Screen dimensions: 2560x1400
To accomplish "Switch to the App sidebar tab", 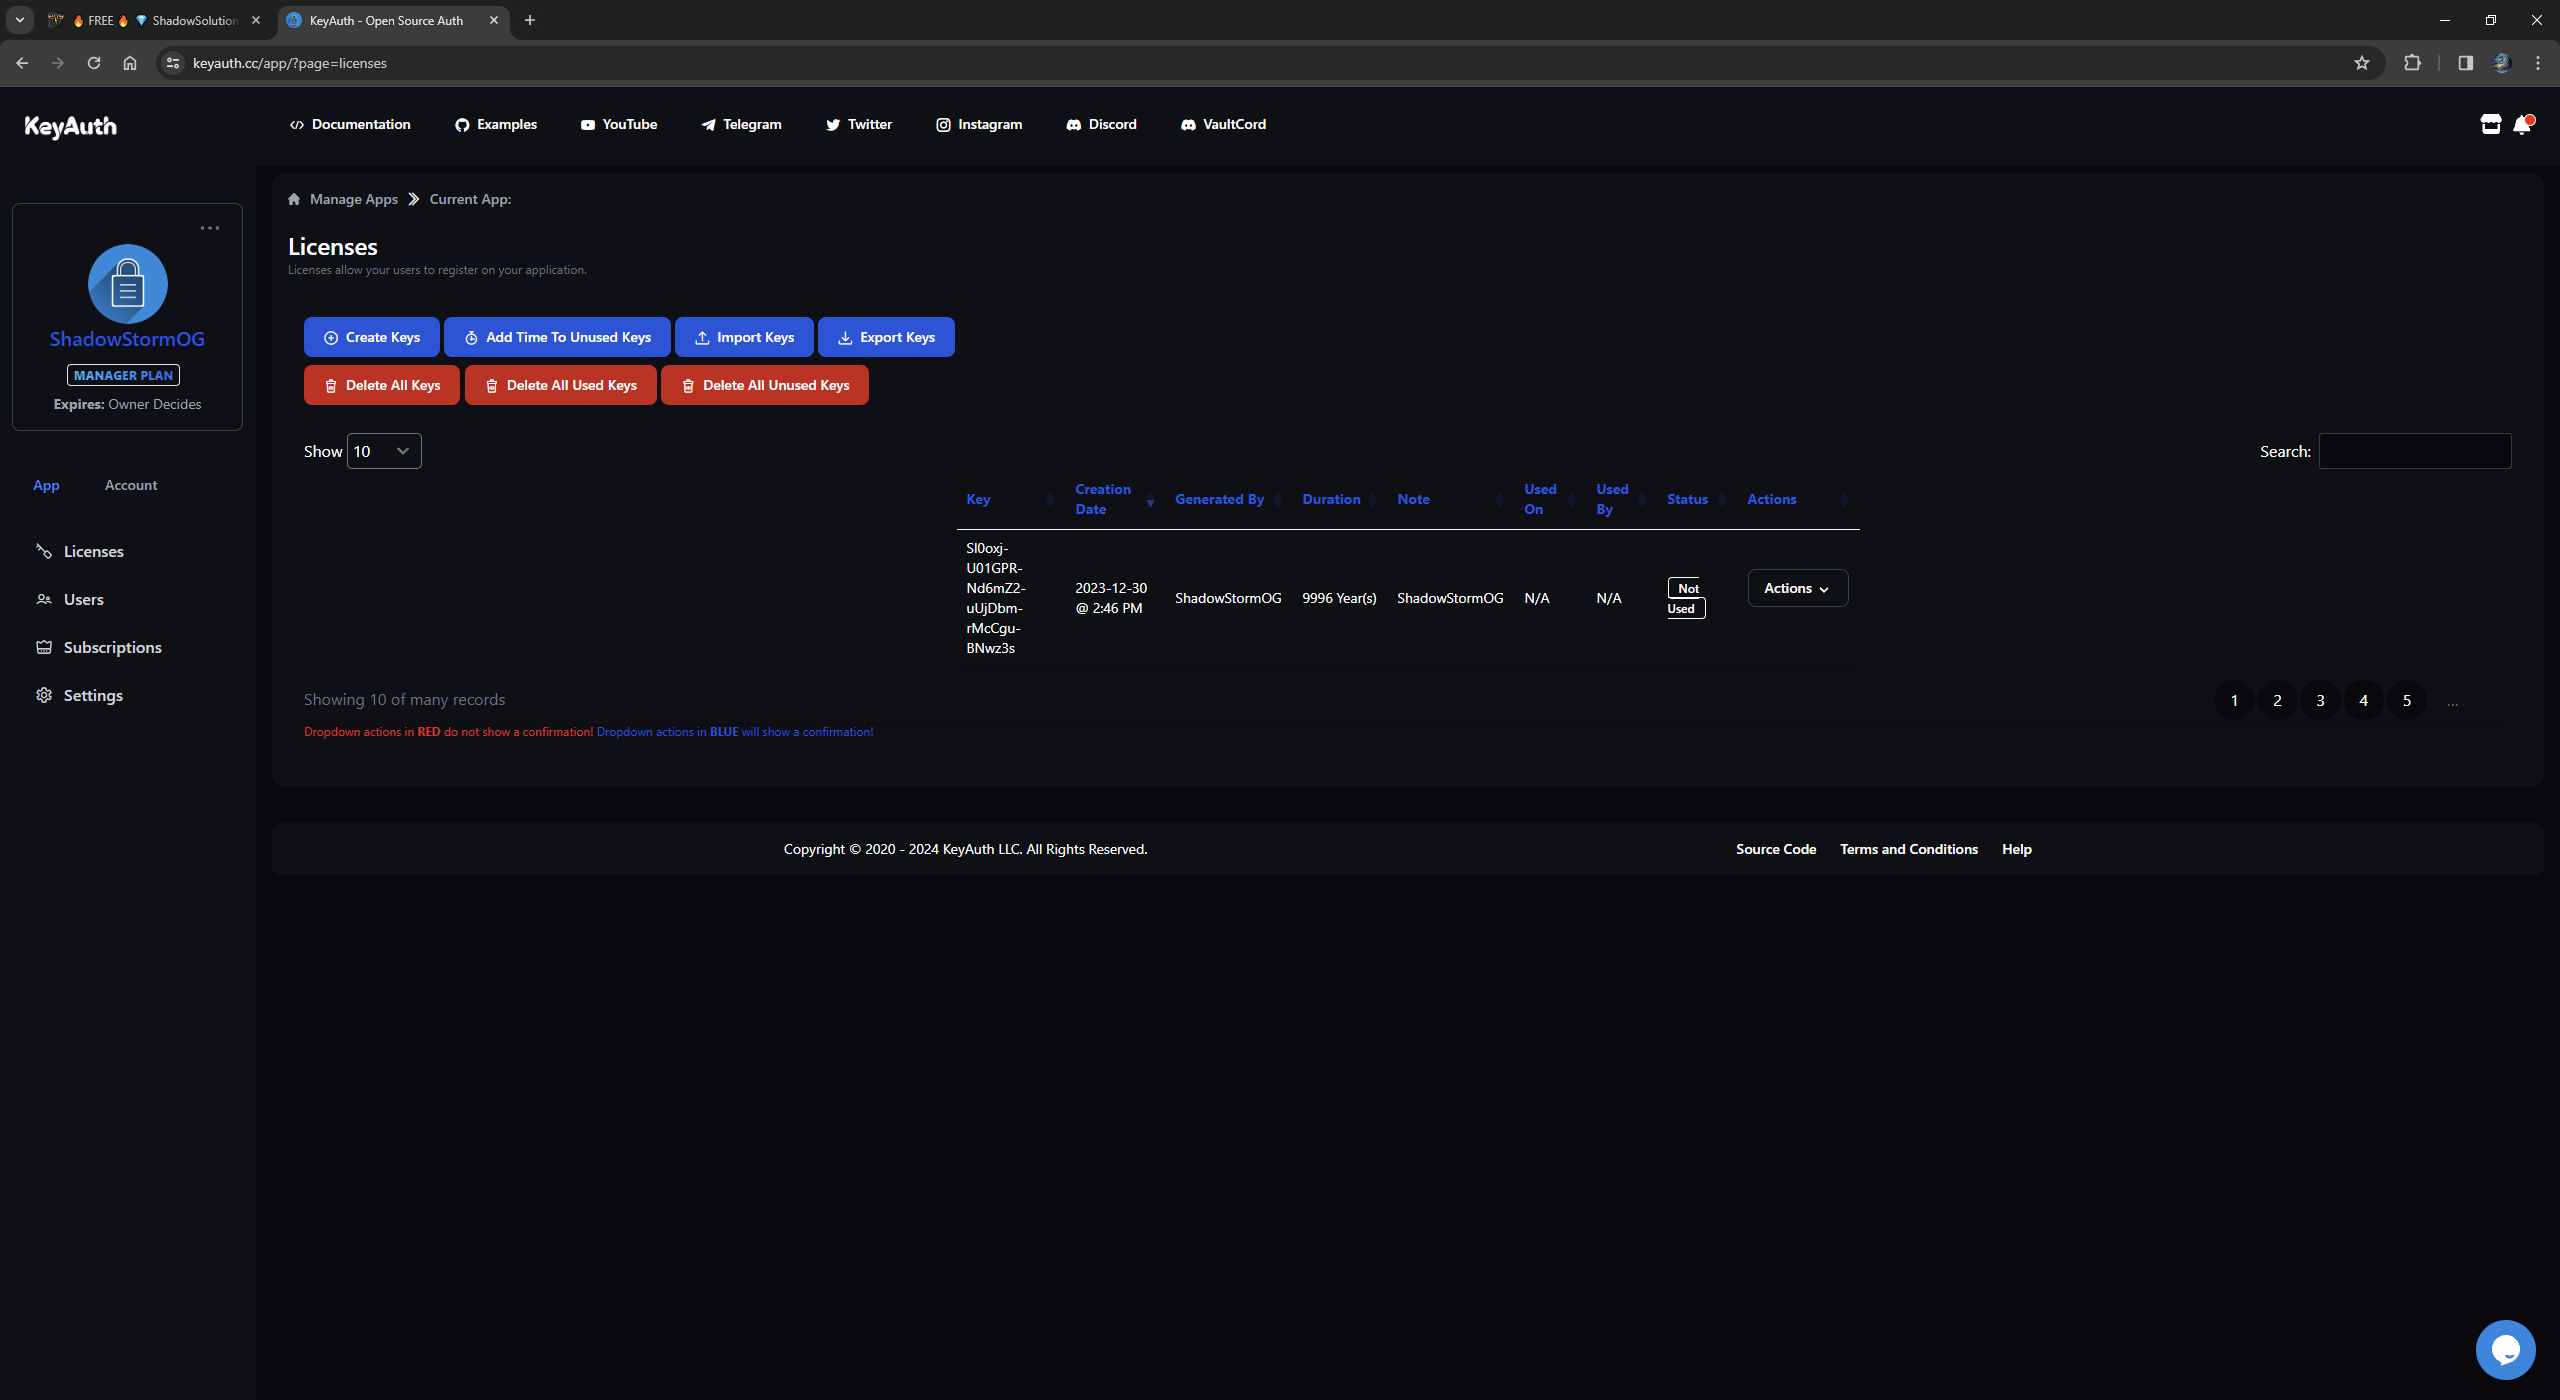I will pyautogui.click(x=46, y=485).
